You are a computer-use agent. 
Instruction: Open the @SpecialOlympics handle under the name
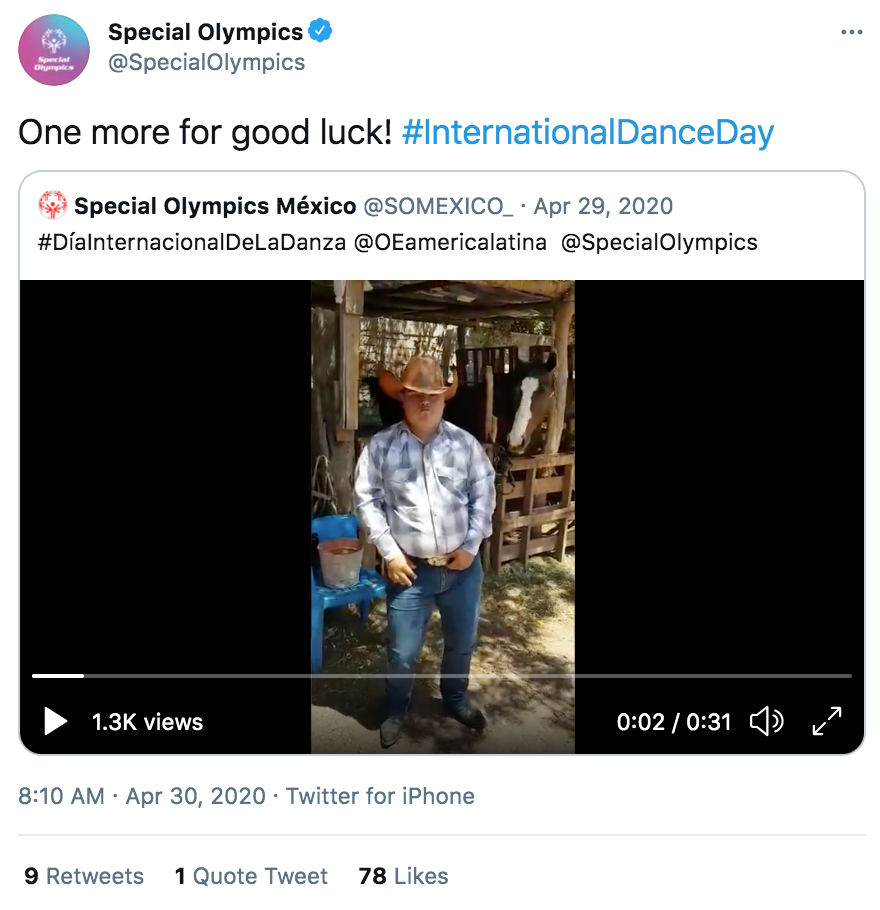tap(206, 62)
